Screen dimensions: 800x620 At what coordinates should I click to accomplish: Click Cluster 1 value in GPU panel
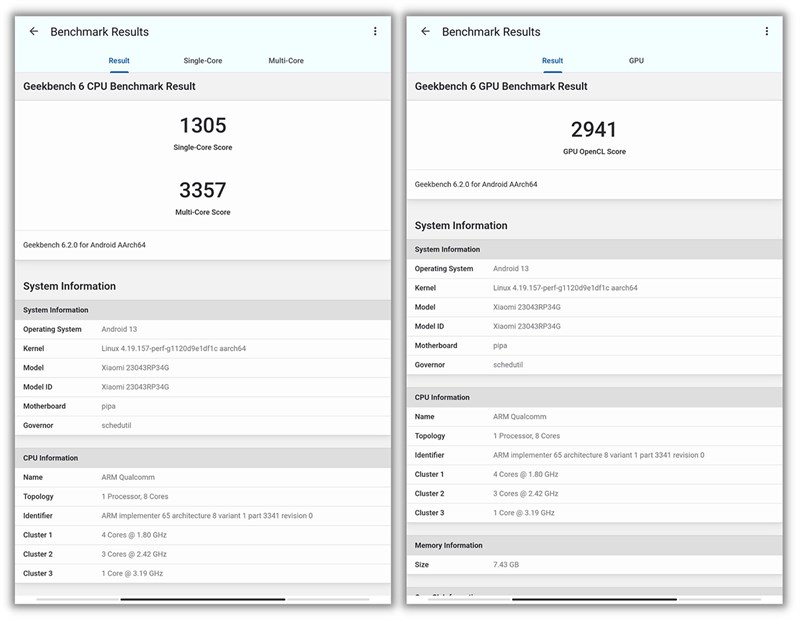pos(526,474)
